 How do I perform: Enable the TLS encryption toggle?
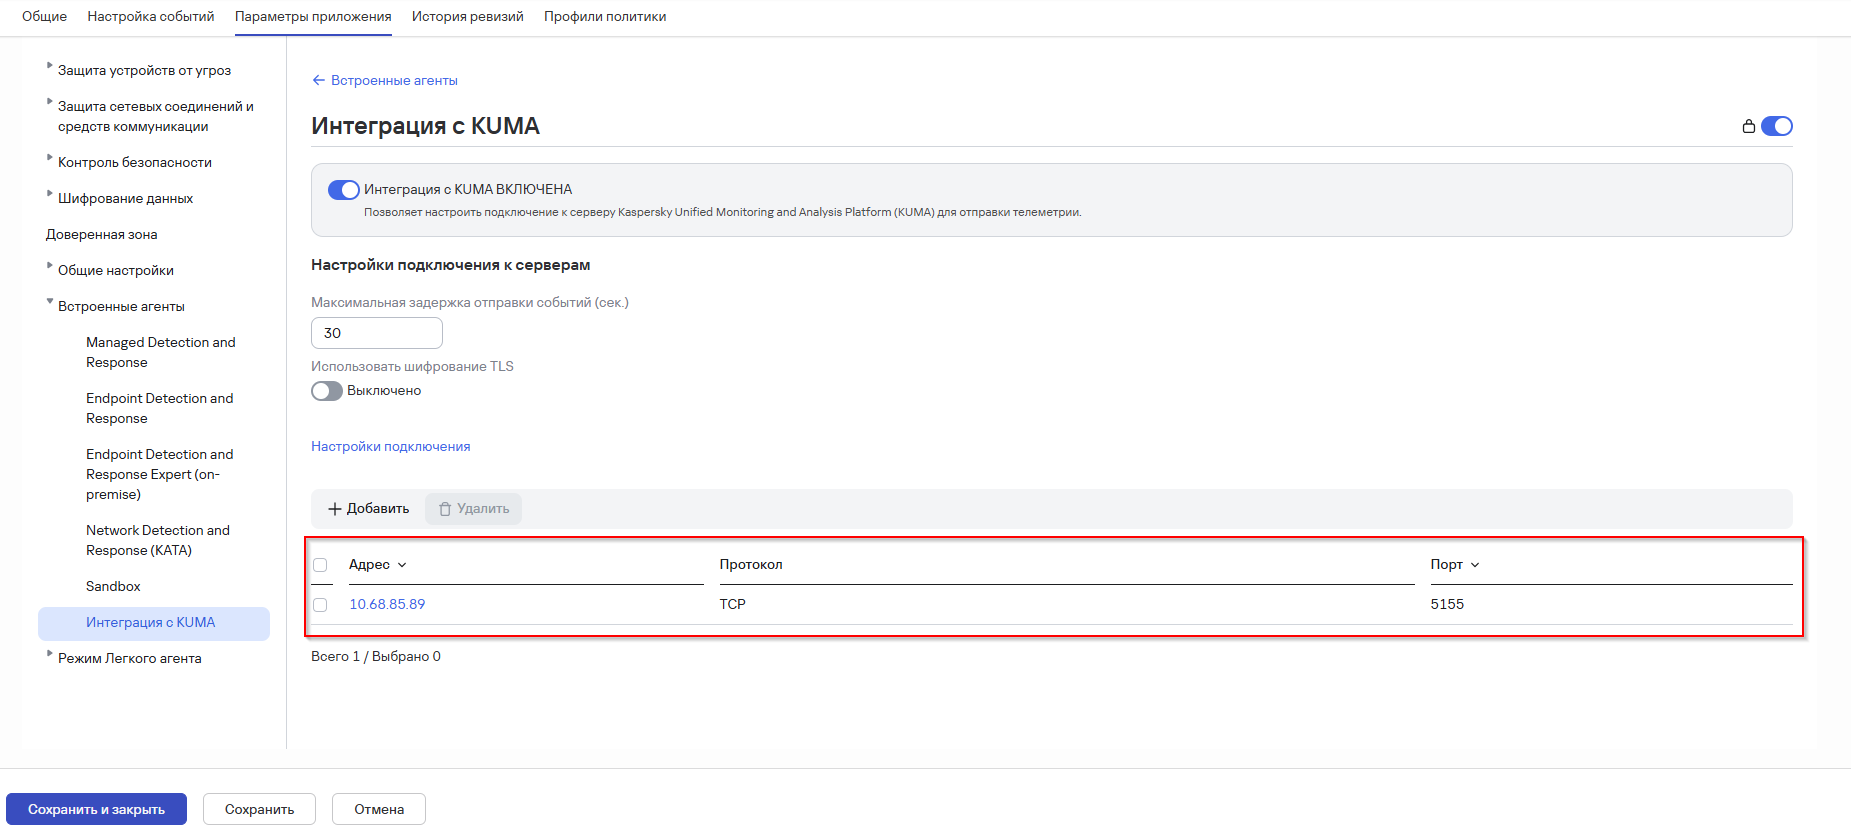pos(327,391)
